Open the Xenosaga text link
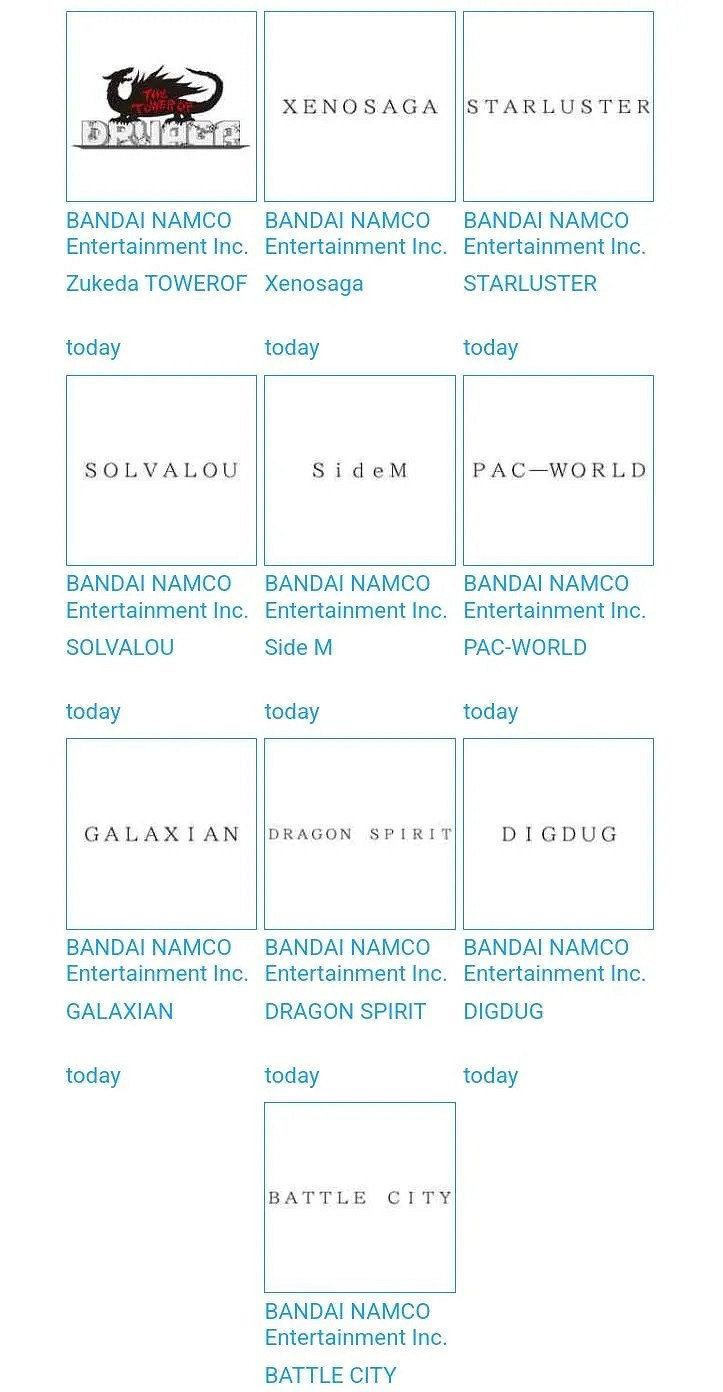Image resolution: width=723 pixels, height=1392 pixels. (314, 284)
